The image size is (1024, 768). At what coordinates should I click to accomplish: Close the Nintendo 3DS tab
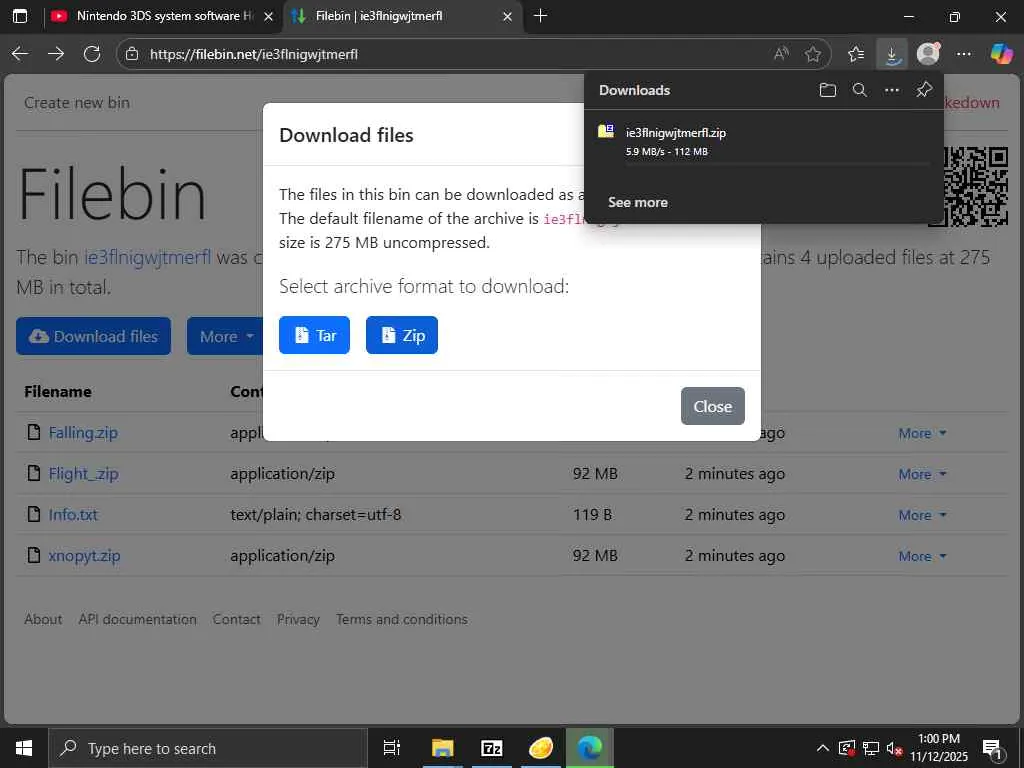tap(268, 16)
